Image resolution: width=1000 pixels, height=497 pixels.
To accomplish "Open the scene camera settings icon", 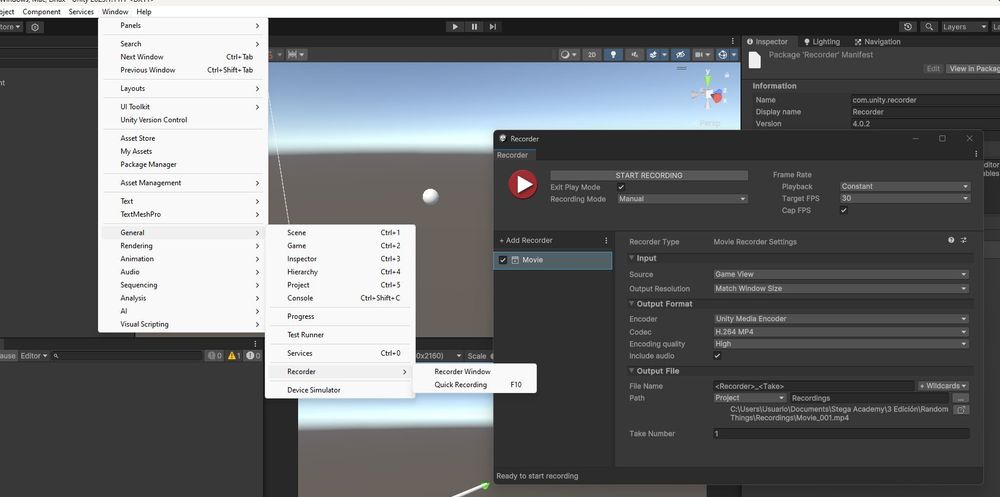I will point(702,55).
